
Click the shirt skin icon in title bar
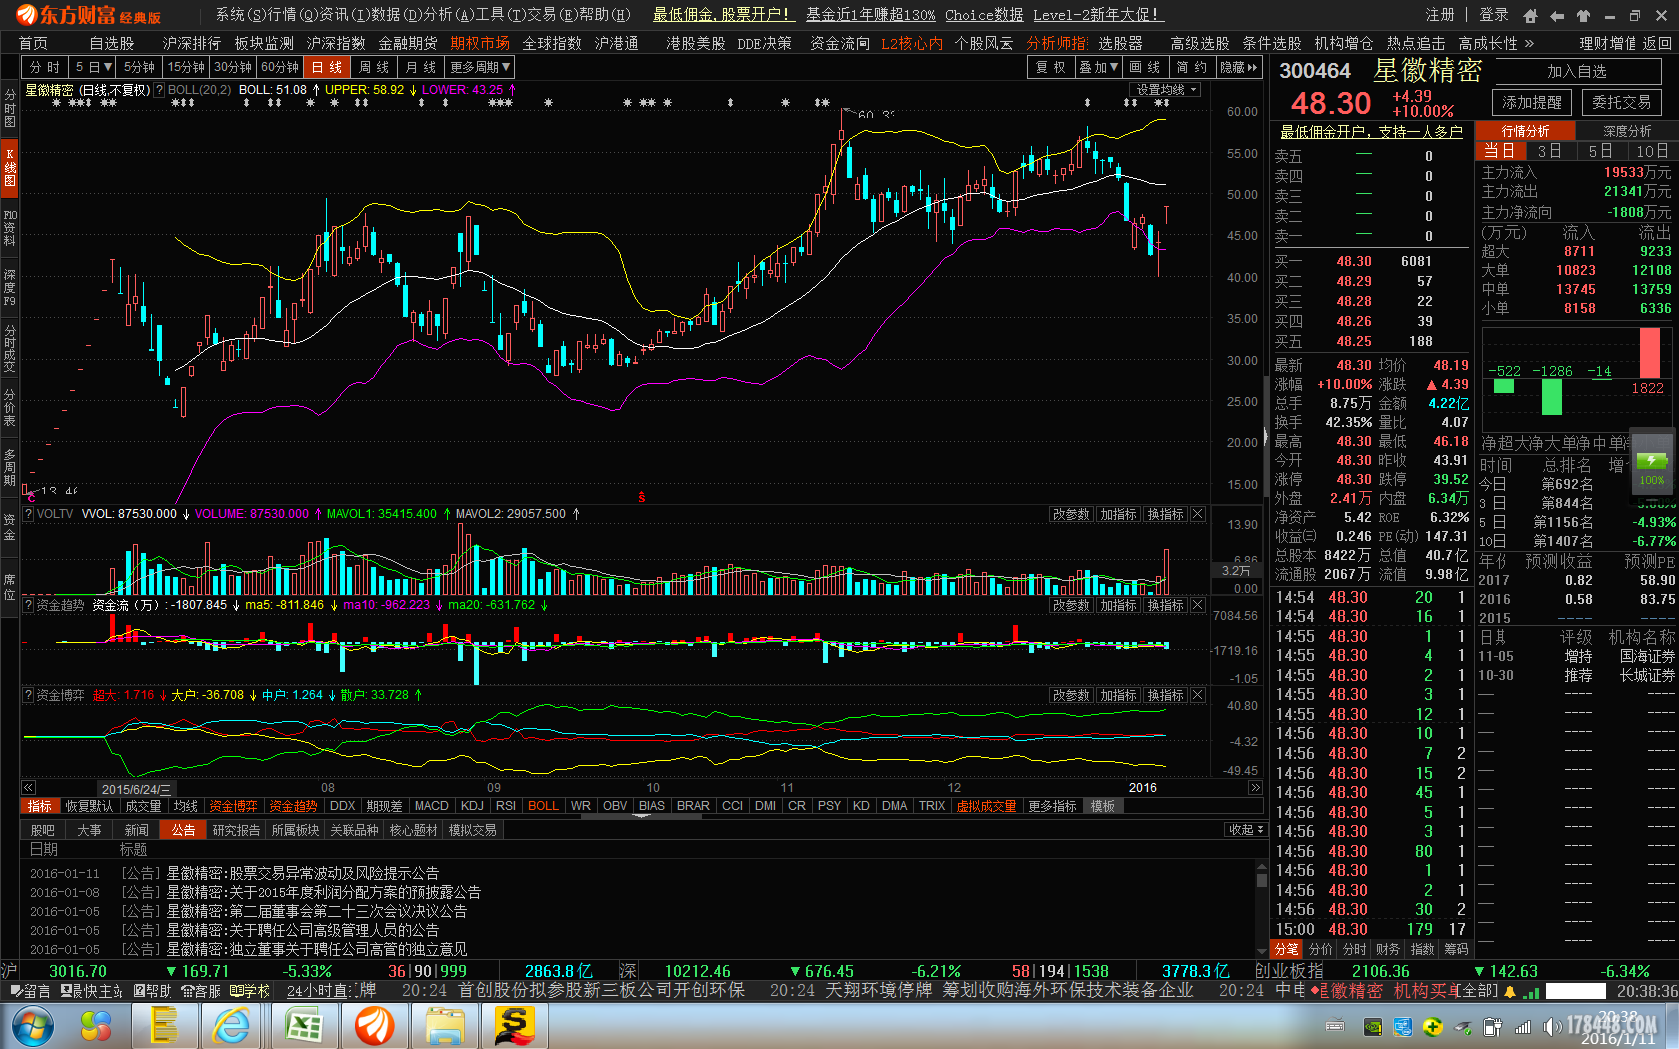[1583, 15]
